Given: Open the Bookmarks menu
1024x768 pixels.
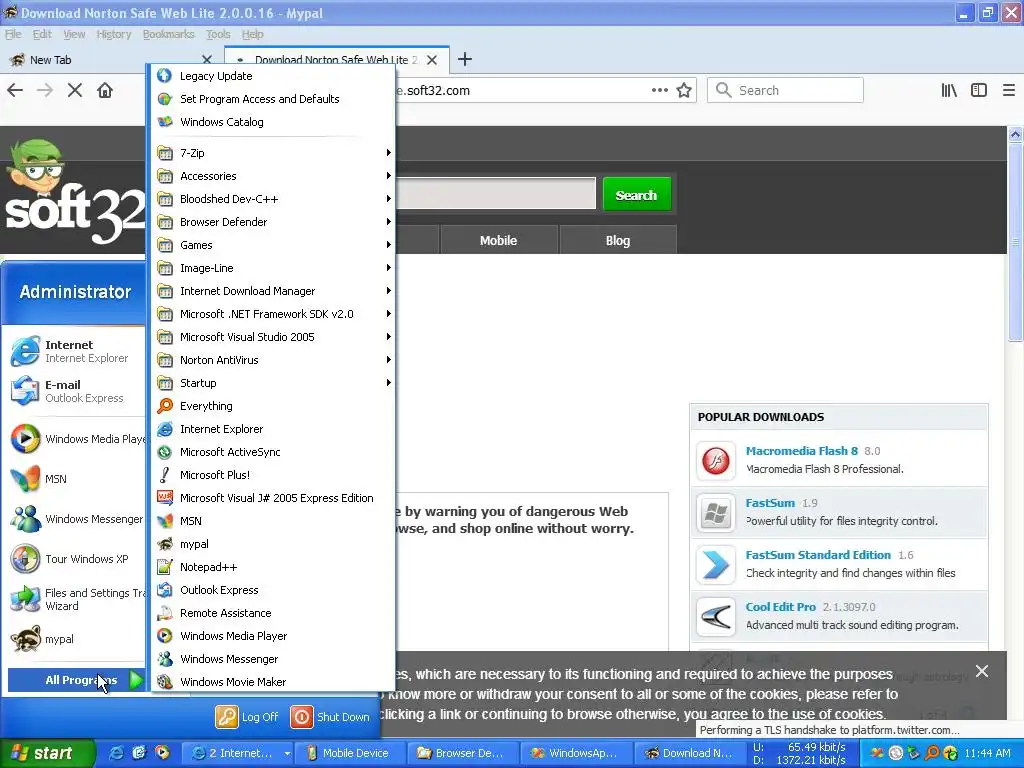Looking at the screenshot, I should 168,34.
